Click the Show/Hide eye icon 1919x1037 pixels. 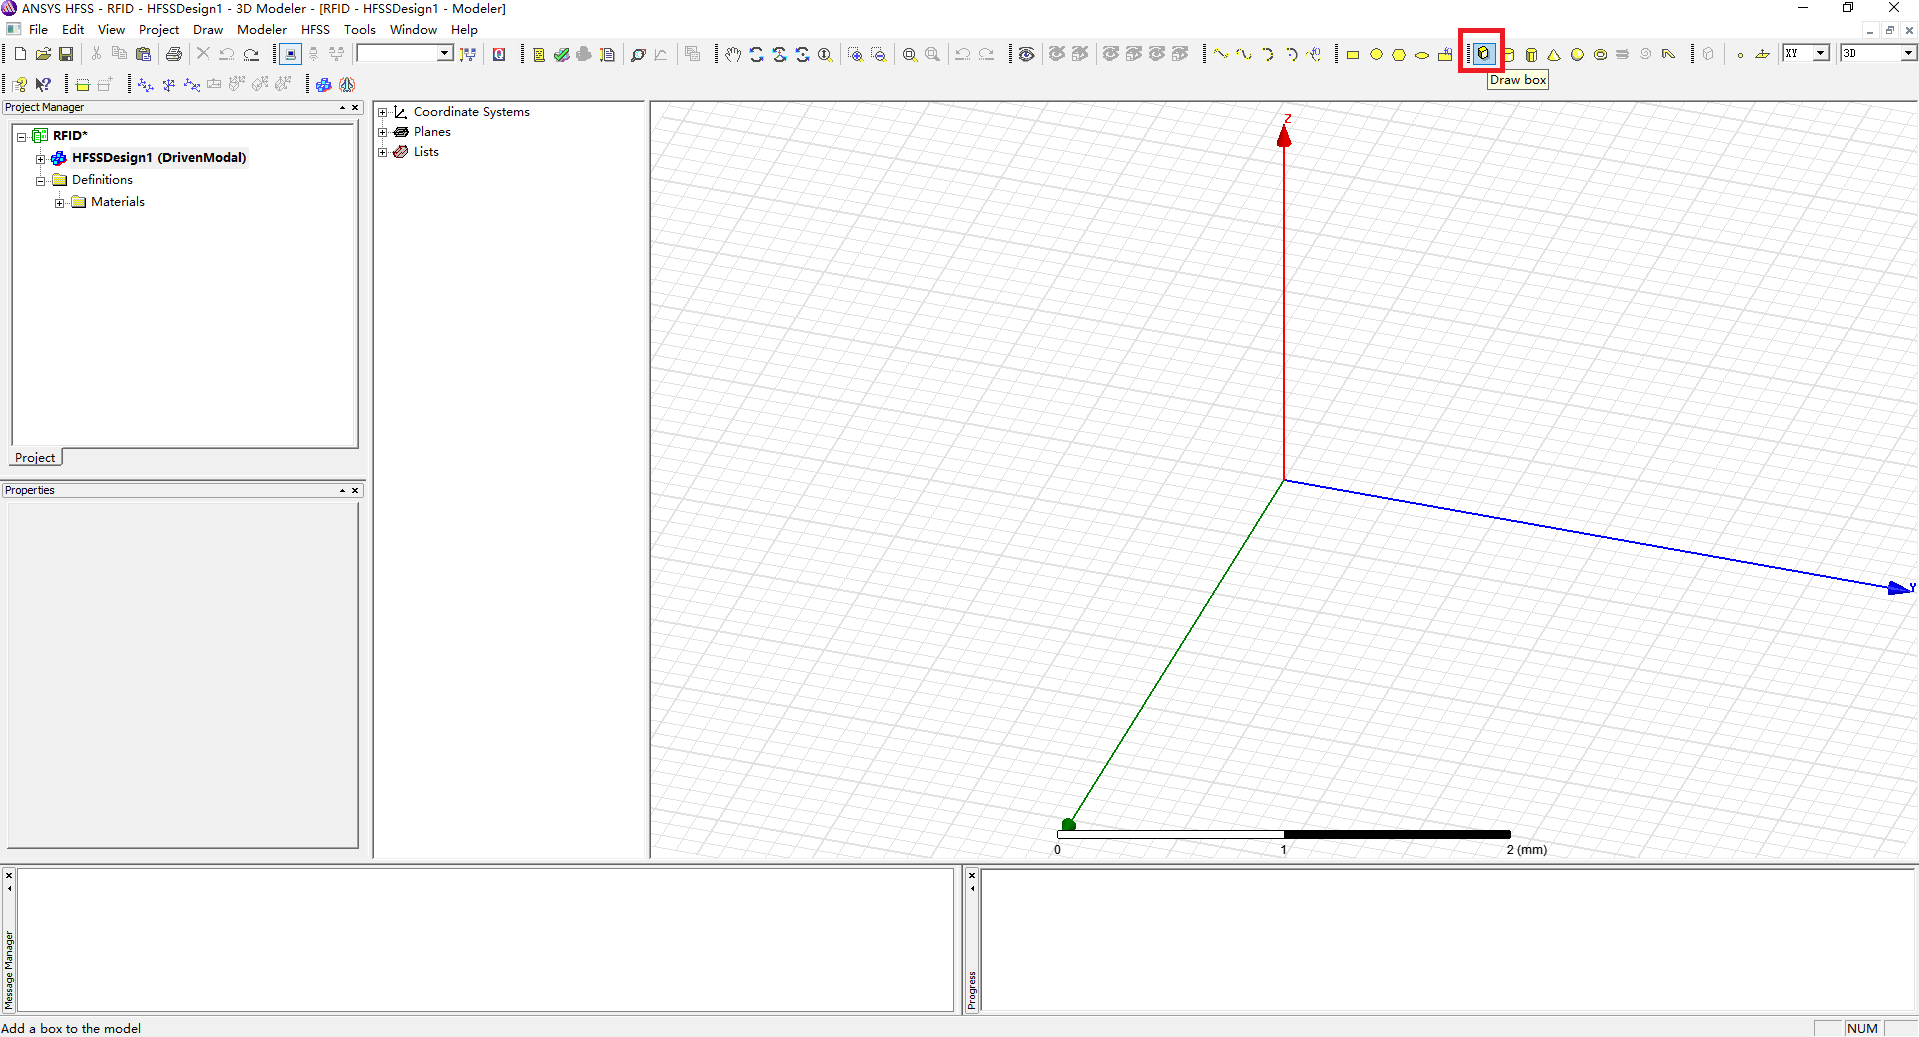pyautogui.click(x=1026, y=54)
